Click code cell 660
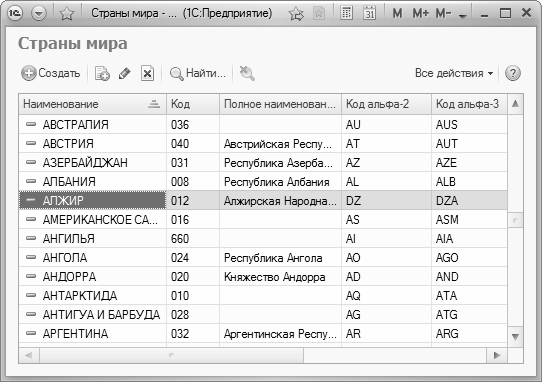 [193, 239]
